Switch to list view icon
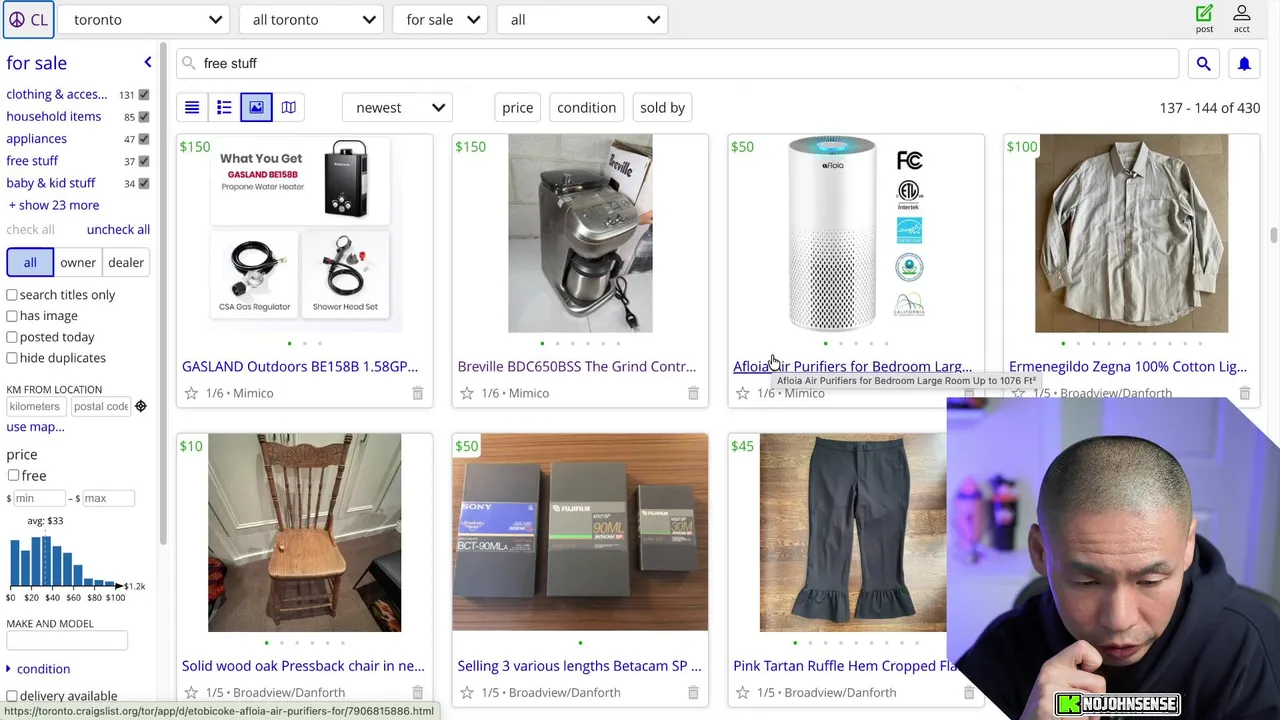Image resolution: width=1280 pixels, height=720 pixels. click(x=192, y=107)
